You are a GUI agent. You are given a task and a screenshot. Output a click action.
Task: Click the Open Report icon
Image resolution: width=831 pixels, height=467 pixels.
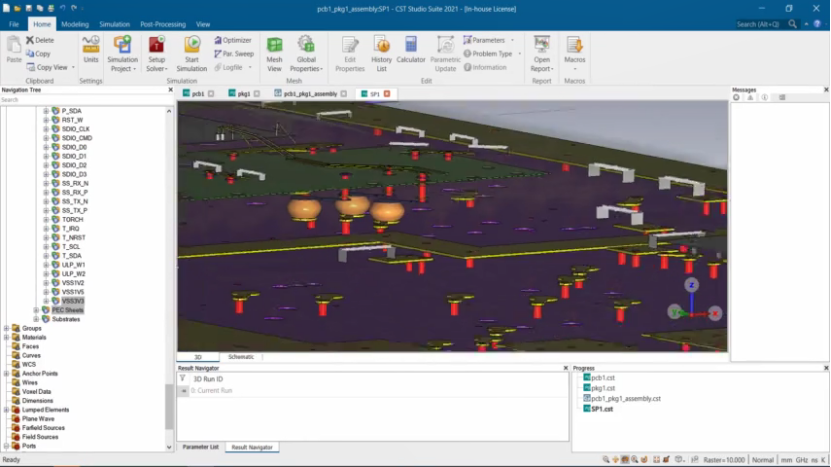(542, 45)
